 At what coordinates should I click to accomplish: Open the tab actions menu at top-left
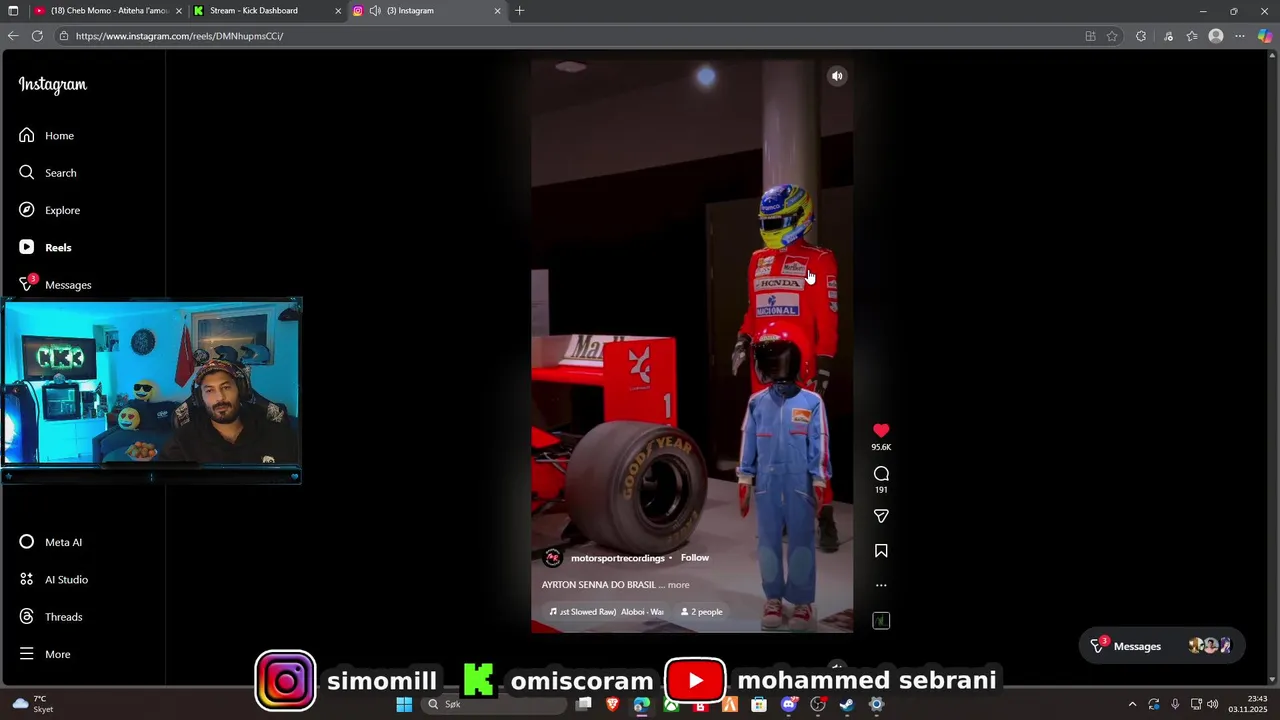pos(13,11)
